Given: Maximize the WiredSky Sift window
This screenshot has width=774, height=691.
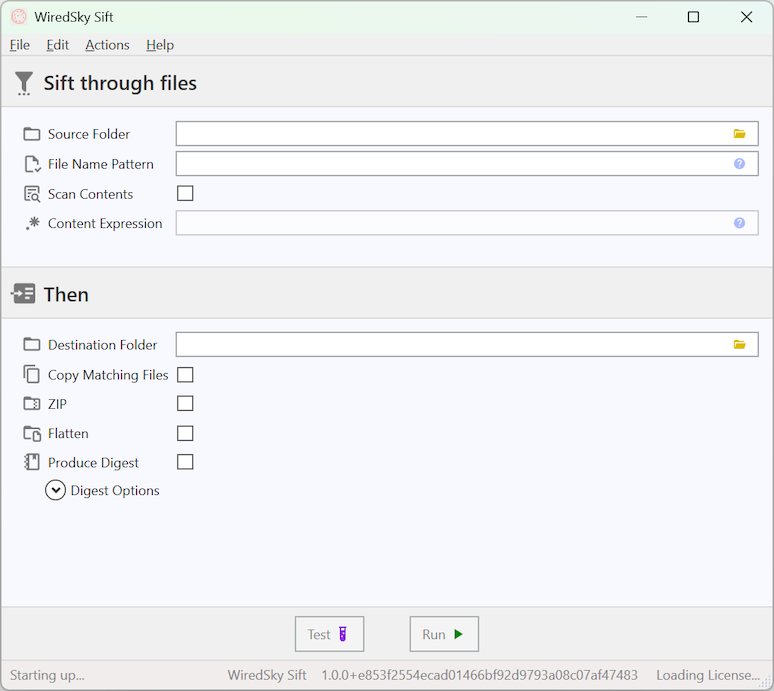Looking at the screenshot, I should coord(693,17).
